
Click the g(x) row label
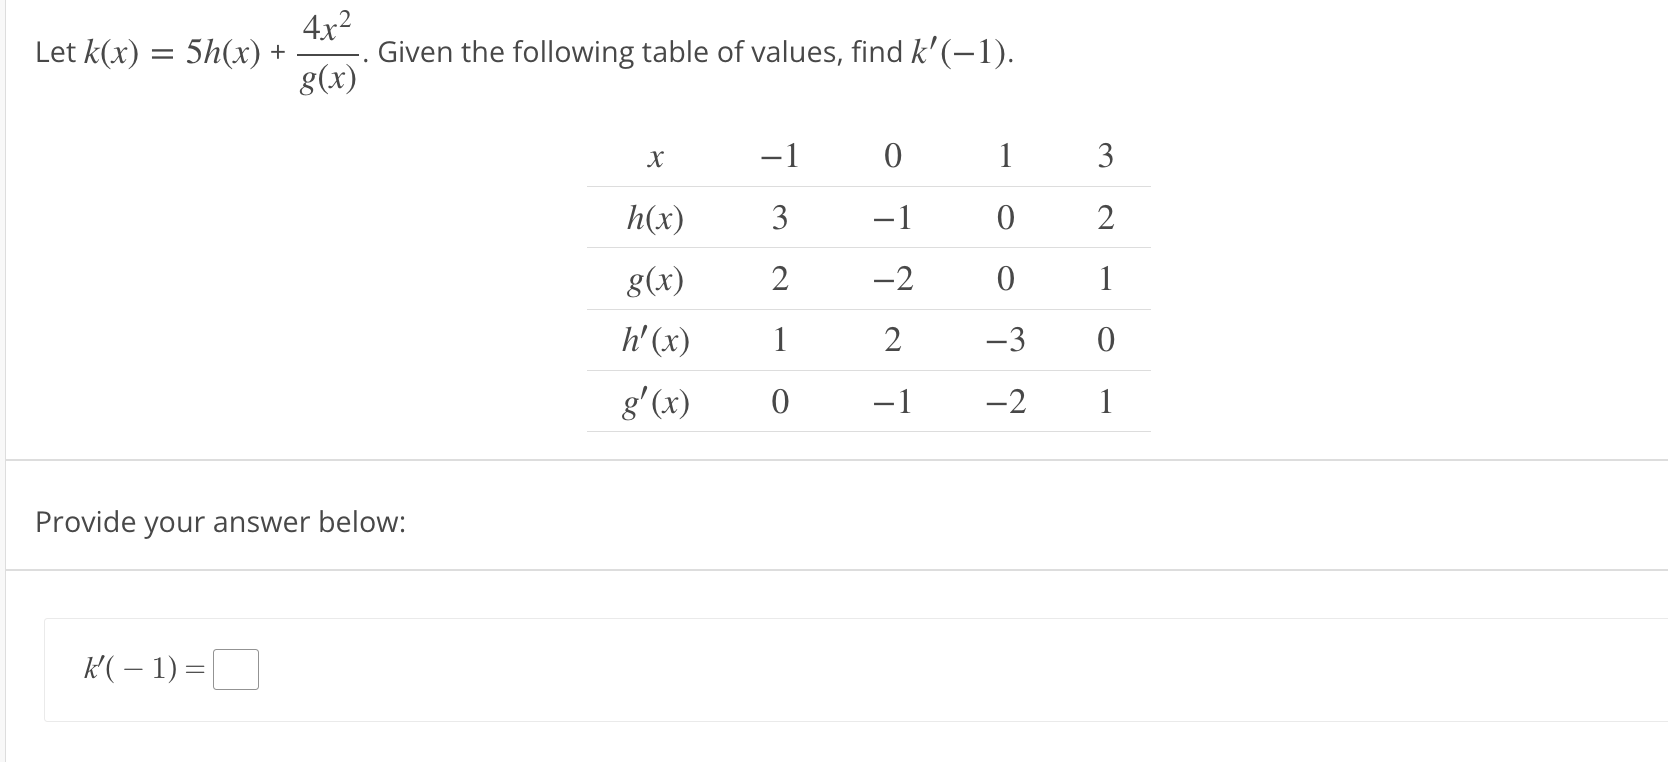click(x=655, y=280)
